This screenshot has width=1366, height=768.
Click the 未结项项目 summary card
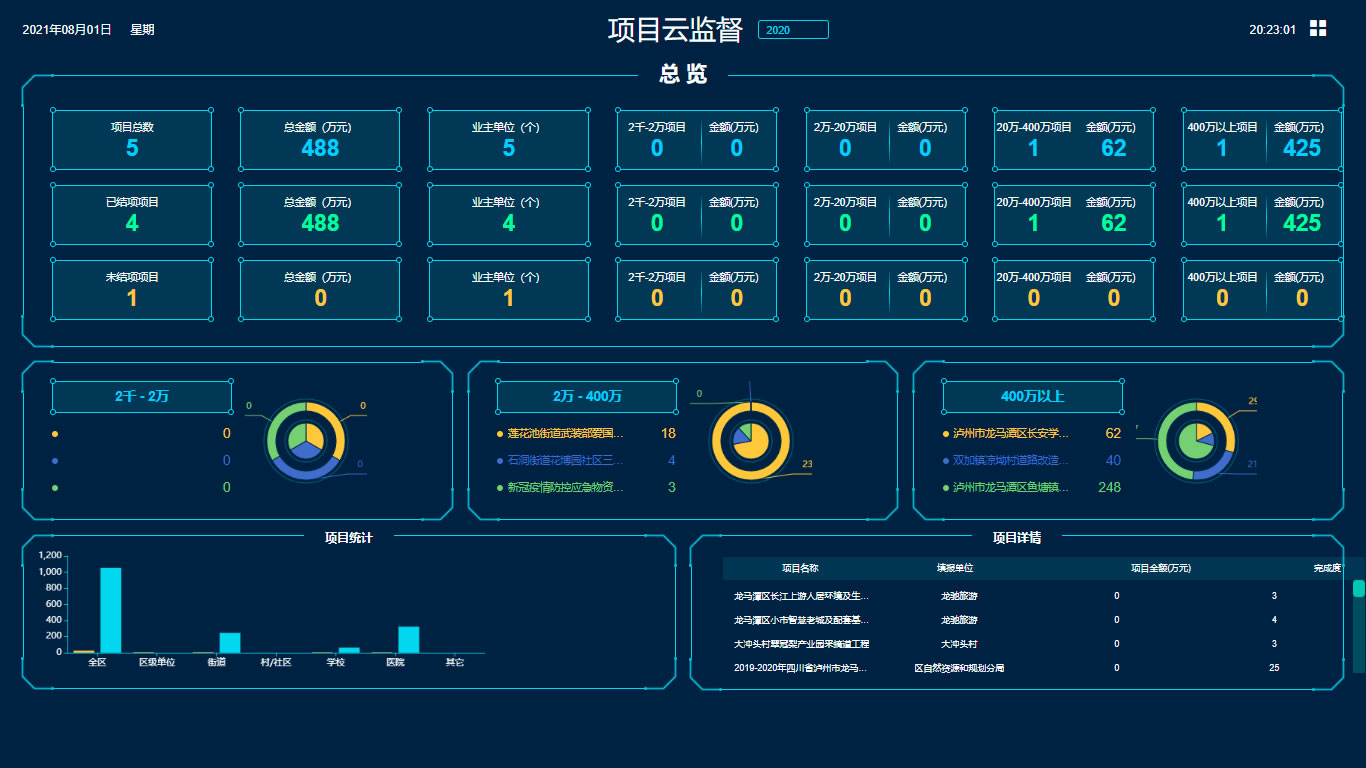coord(132,290)
